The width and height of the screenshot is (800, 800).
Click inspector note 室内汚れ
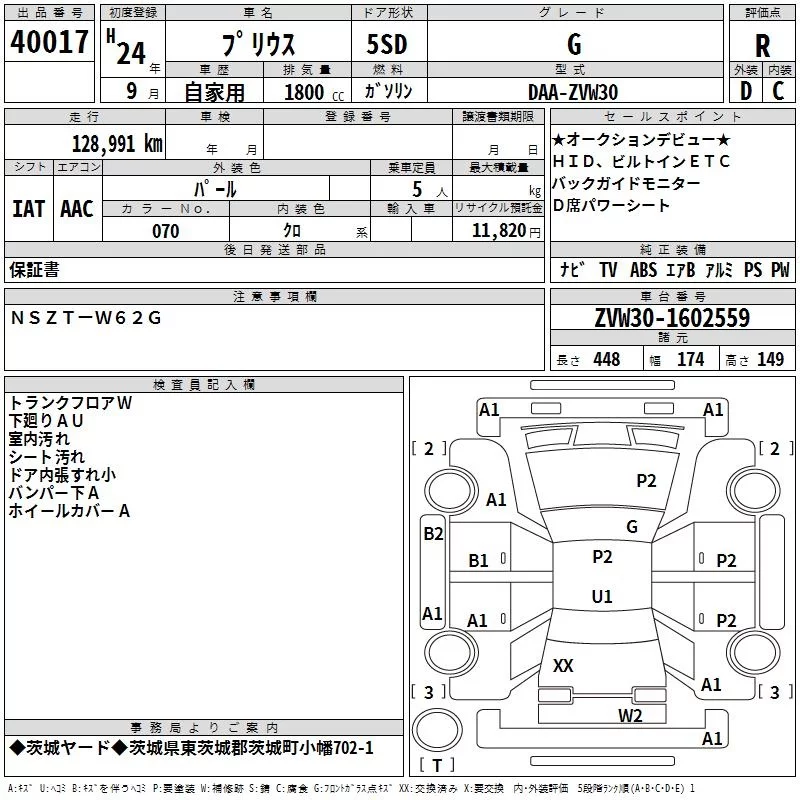39,439
